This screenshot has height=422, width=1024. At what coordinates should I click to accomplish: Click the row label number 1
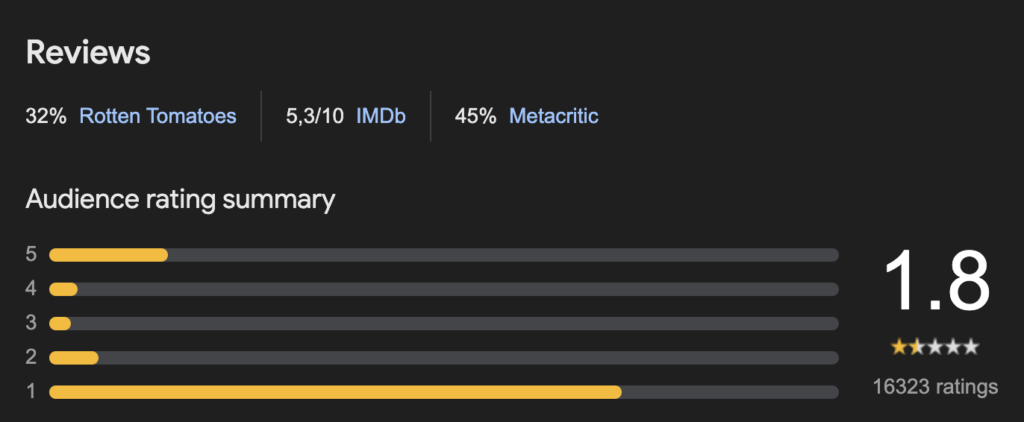[x=31, y=392]
